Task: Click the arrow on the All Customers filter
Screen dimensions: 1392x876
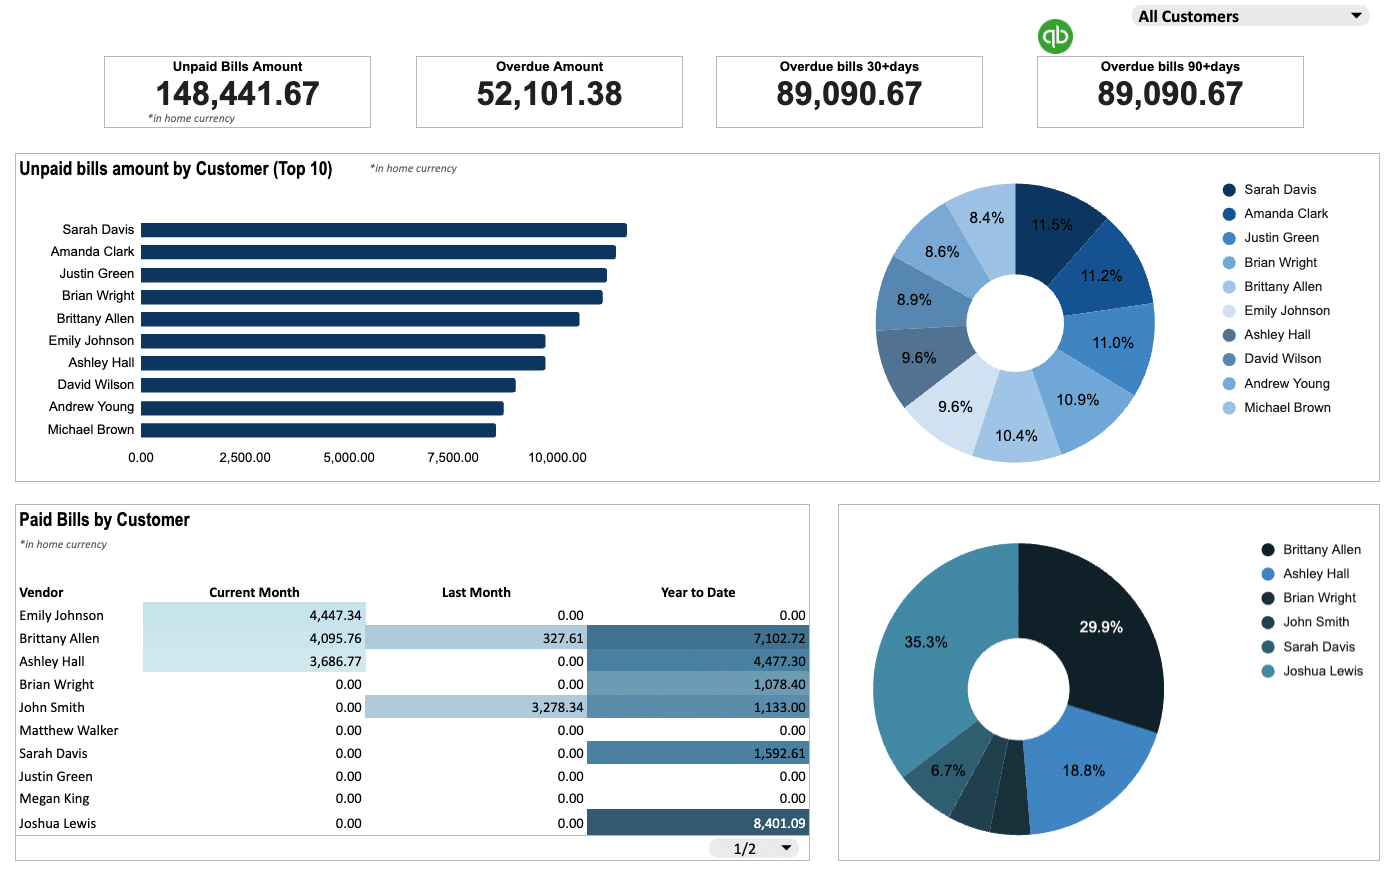Action: pos(1356,16)
